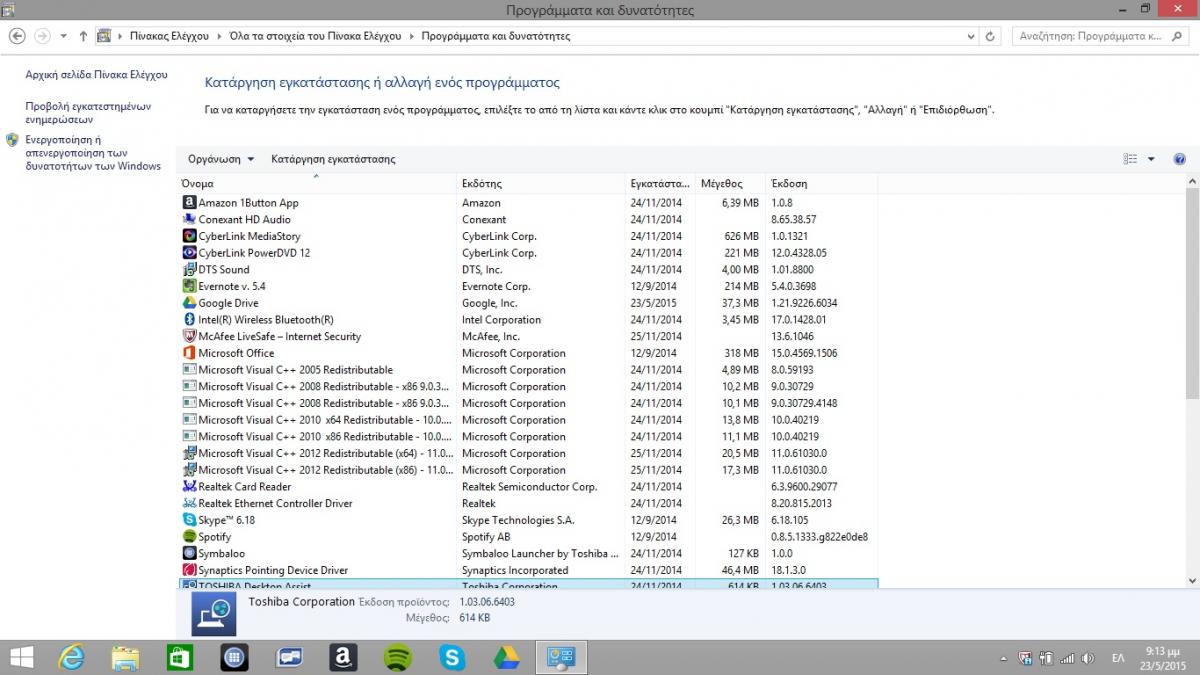Click publisher cell Spotify AB
The width and height of the screenshot is (1200, 675).
point(487,537)
